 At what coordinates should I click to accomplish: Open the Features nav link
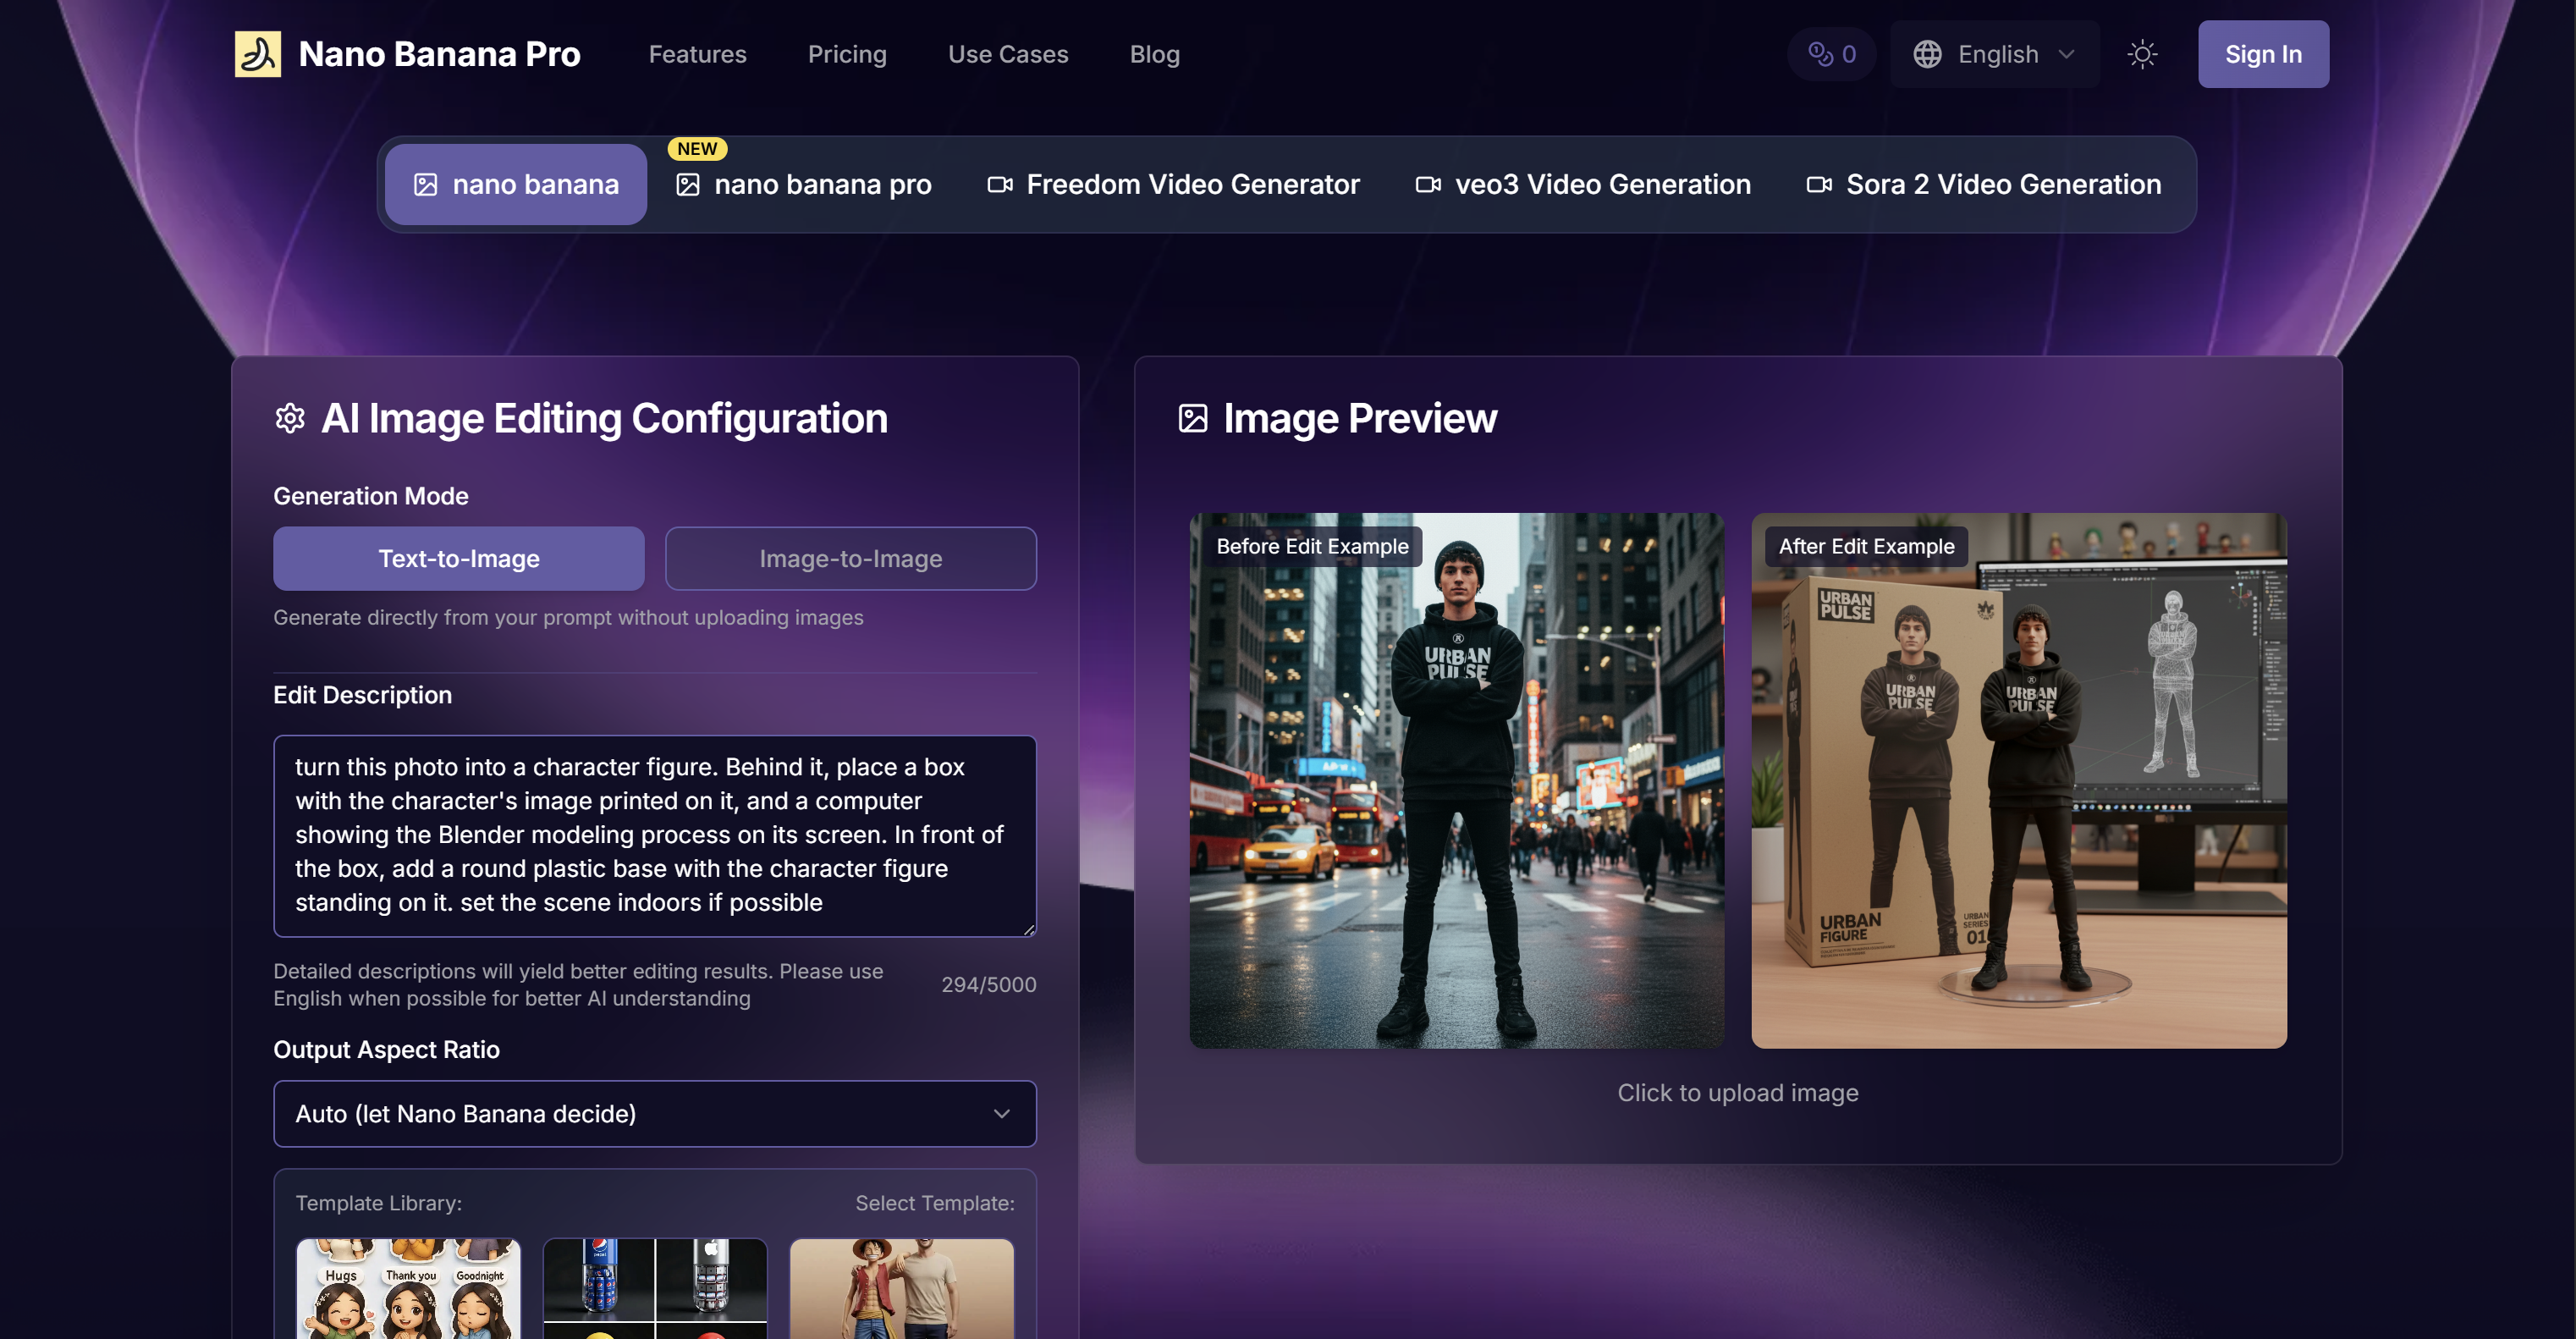tap(697, 54)
